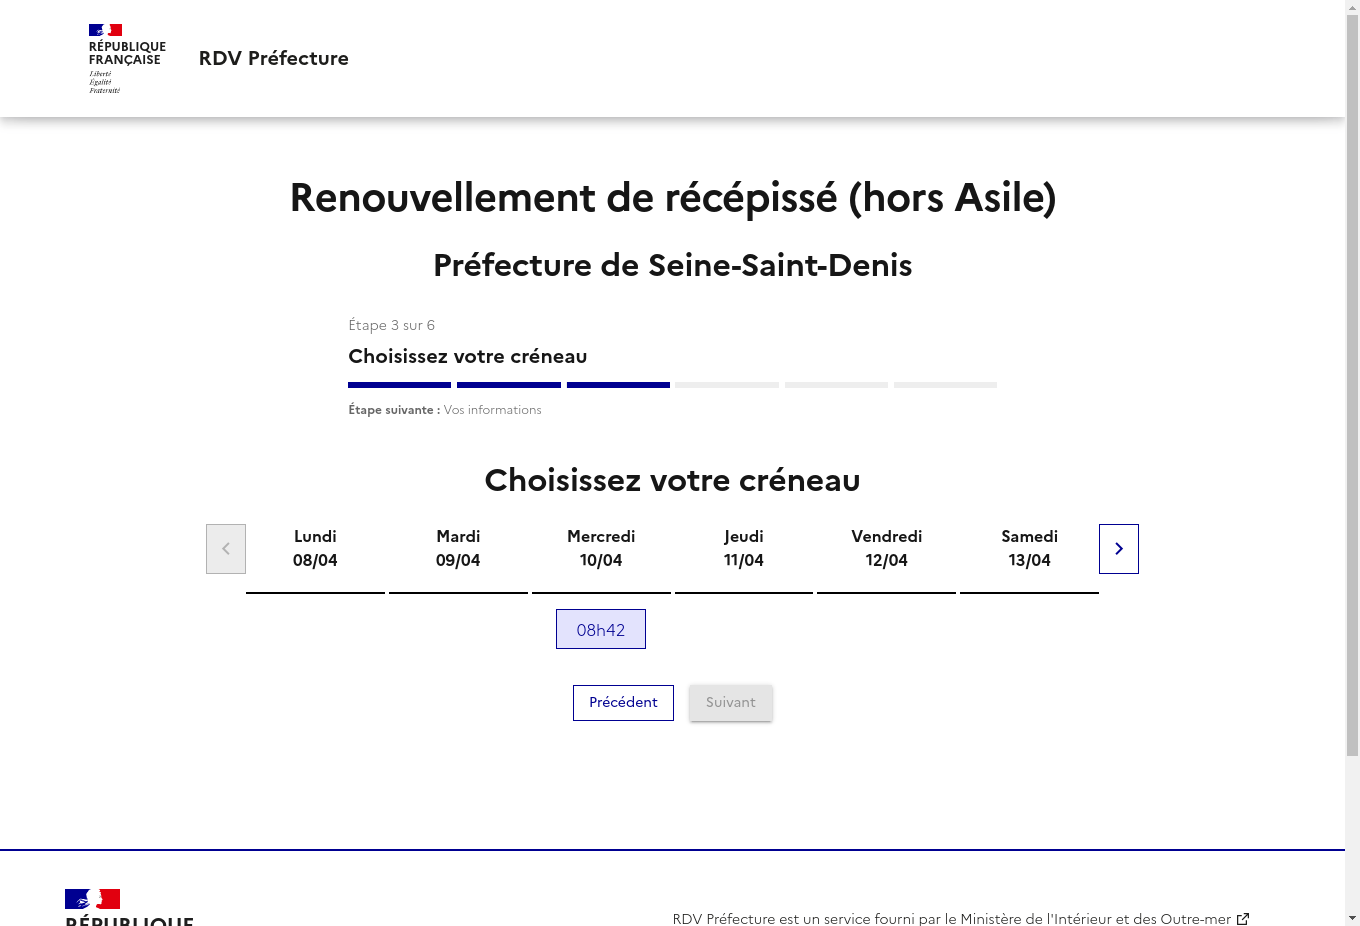Screen dimensions: 1360x926
Task: Click the Suivant button
Action: 731,703
